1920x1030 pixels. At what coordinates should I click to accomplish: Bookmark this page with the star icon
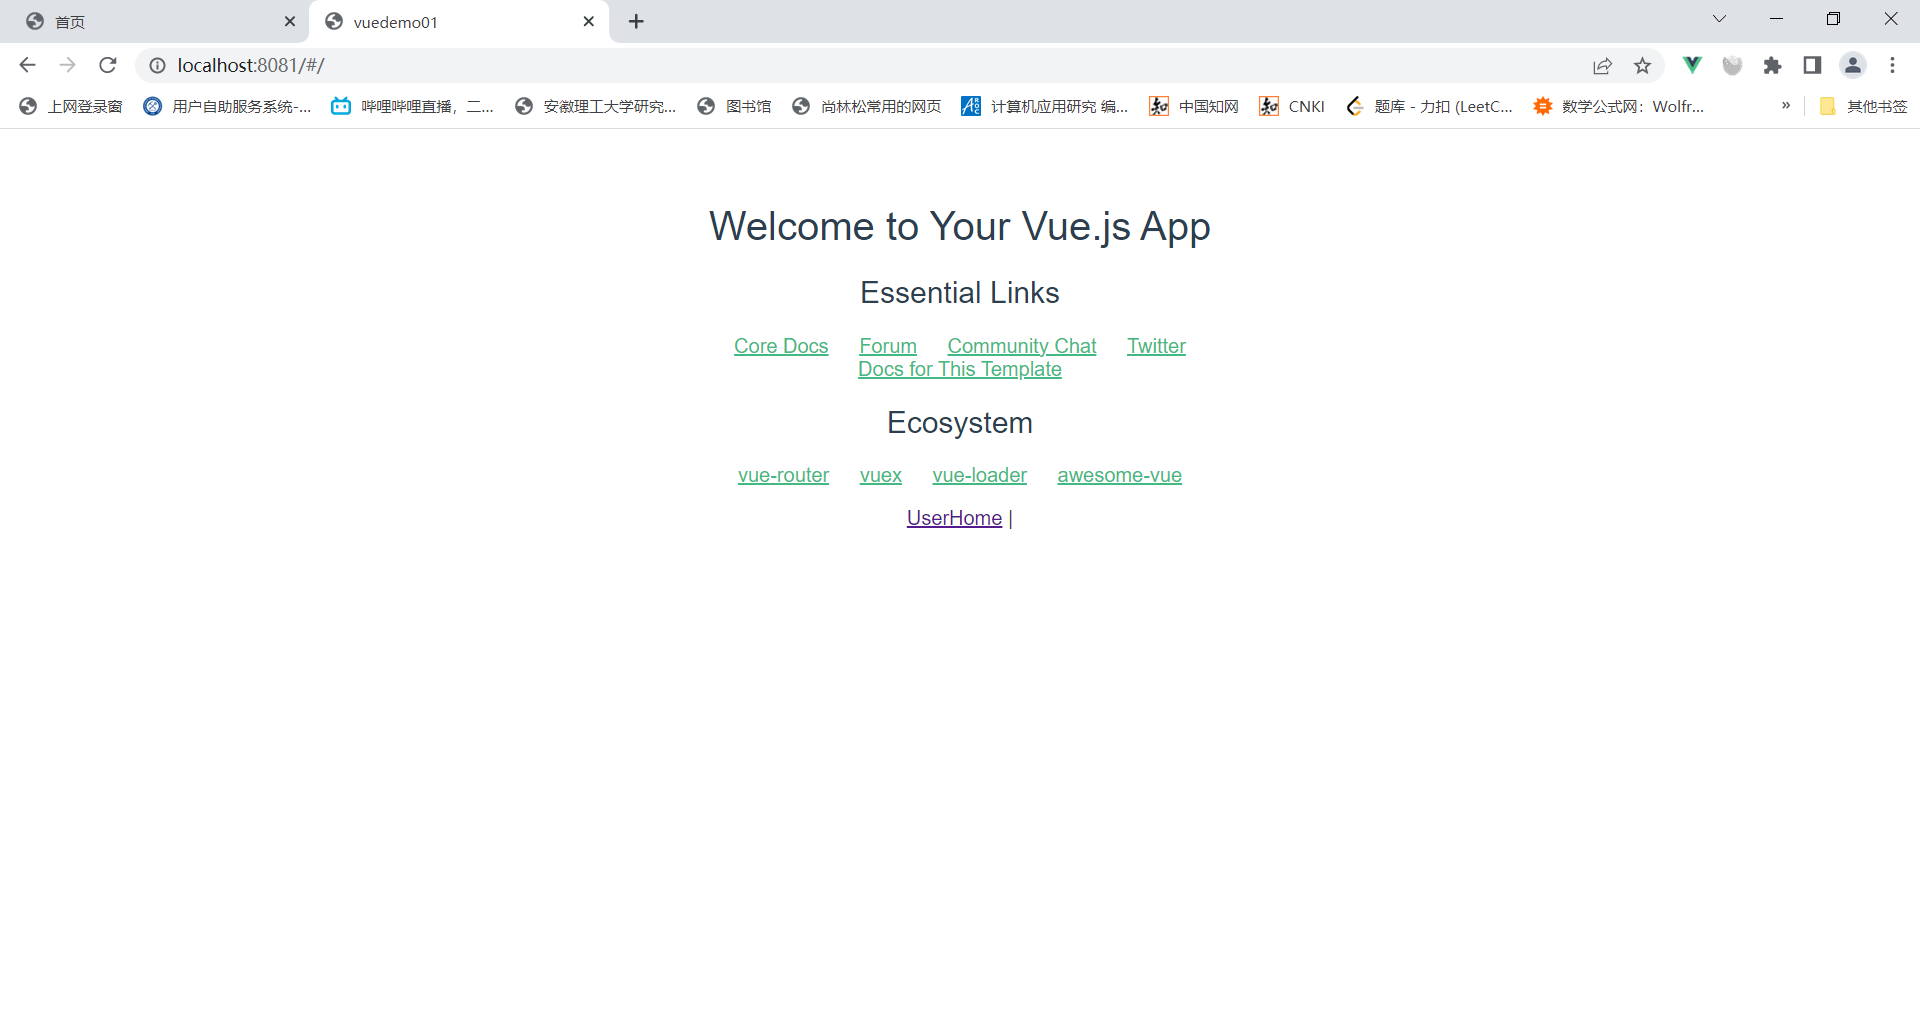[1642, 65]
